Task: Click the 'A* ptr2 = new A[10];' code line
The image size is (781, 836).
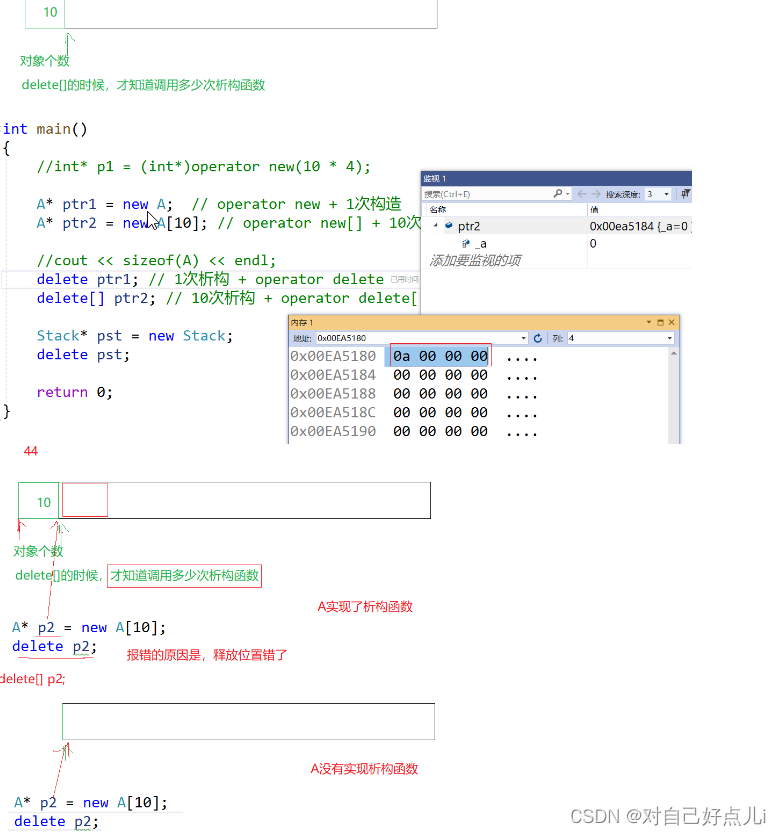Action: click(122, 223)
